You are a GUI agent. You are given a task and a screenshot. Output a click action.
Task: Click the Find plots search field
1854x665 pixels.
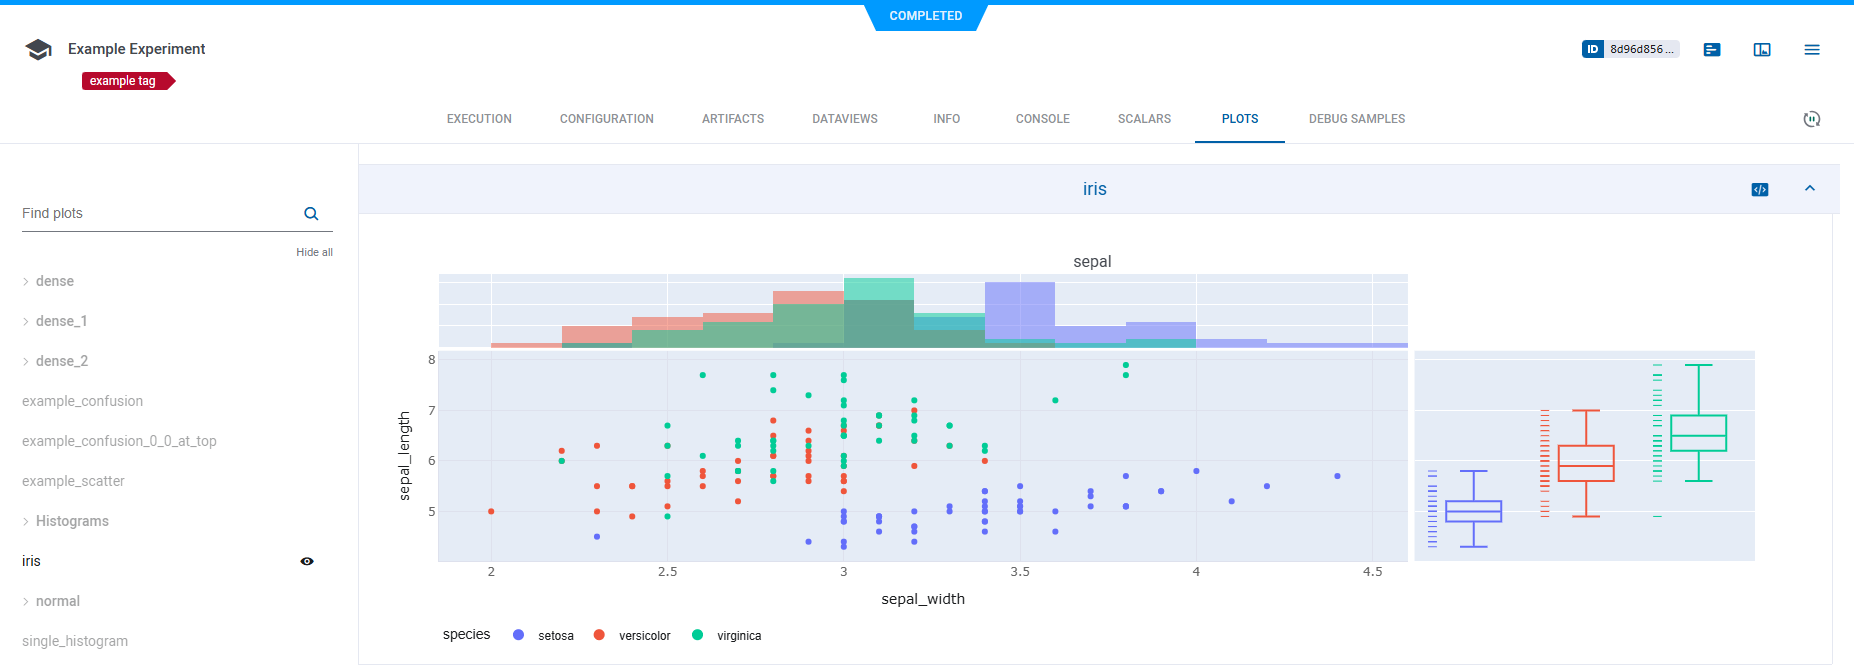coord(158,214)
